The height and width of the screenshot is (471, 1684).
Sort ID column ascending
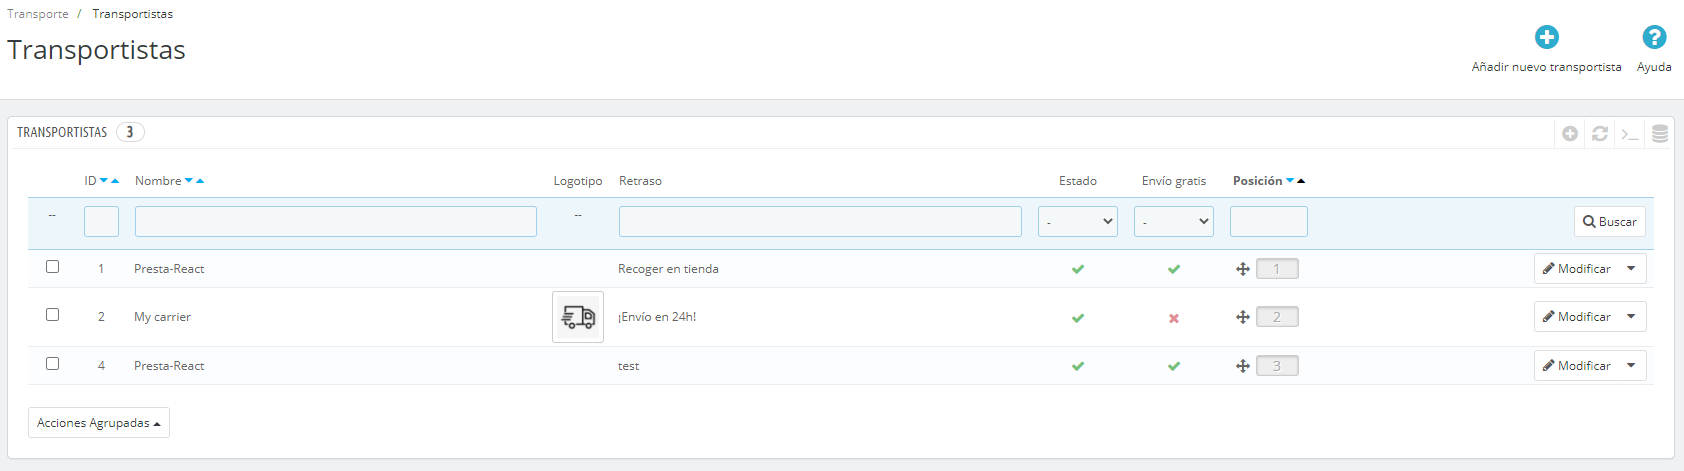click(x=115, y=181)
